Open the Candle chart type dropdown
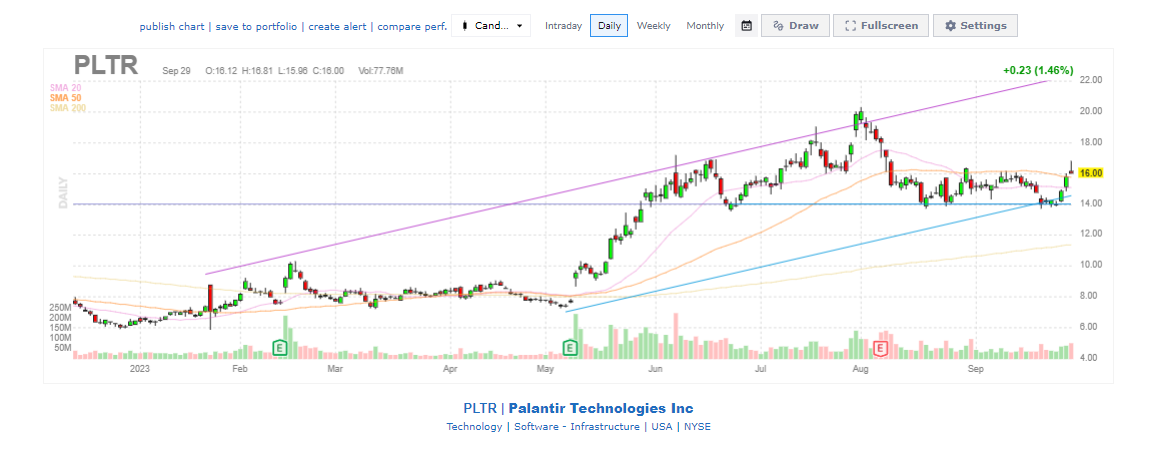Screen dimensions: 1151x453 click(490, 26)
